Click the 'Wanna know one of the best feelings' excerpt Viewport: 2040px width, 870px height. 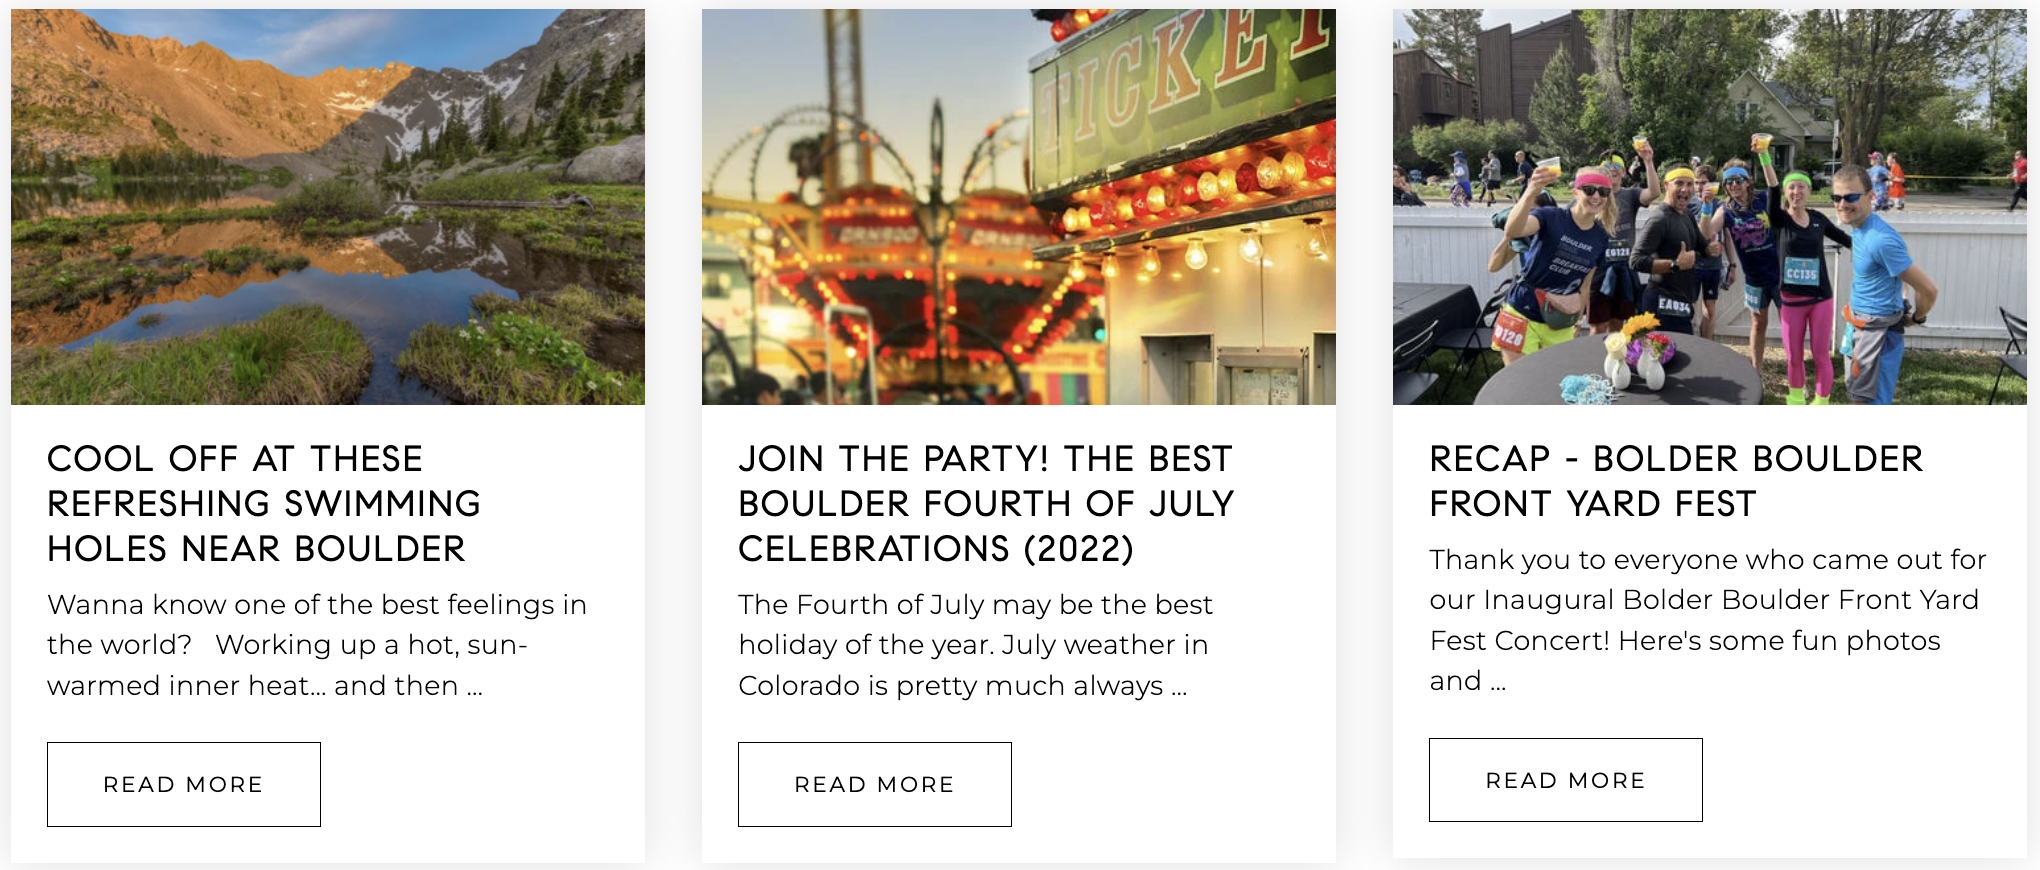(316, 645)
